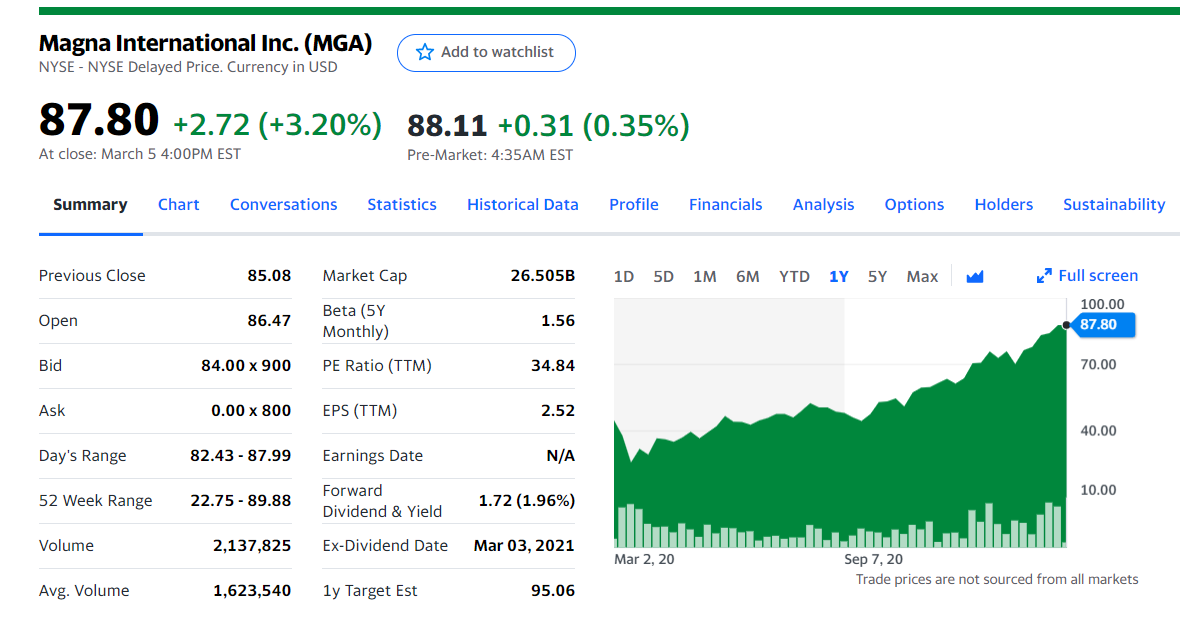Click the PE Ratio value 34.84

tap(553, 366)
